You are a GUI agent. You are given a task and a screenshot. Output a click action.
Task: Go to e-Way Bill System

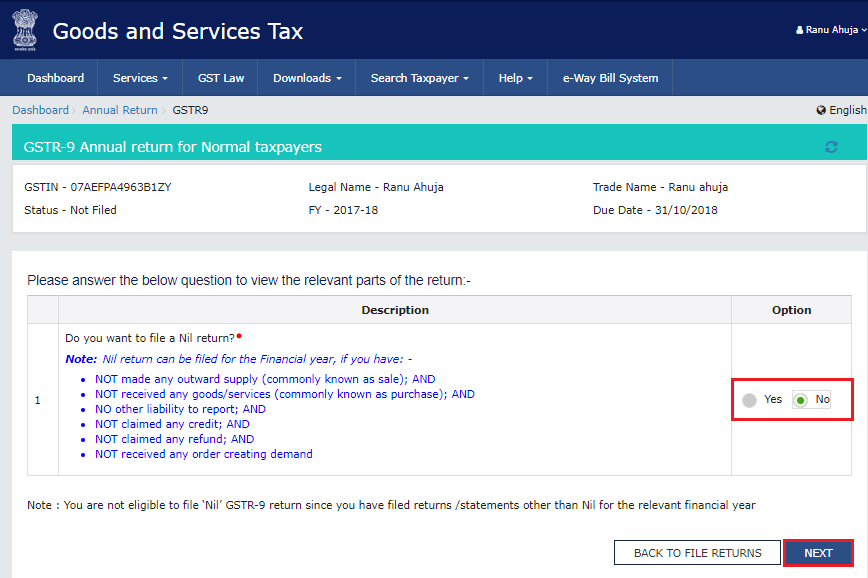(x=610, y=78)
